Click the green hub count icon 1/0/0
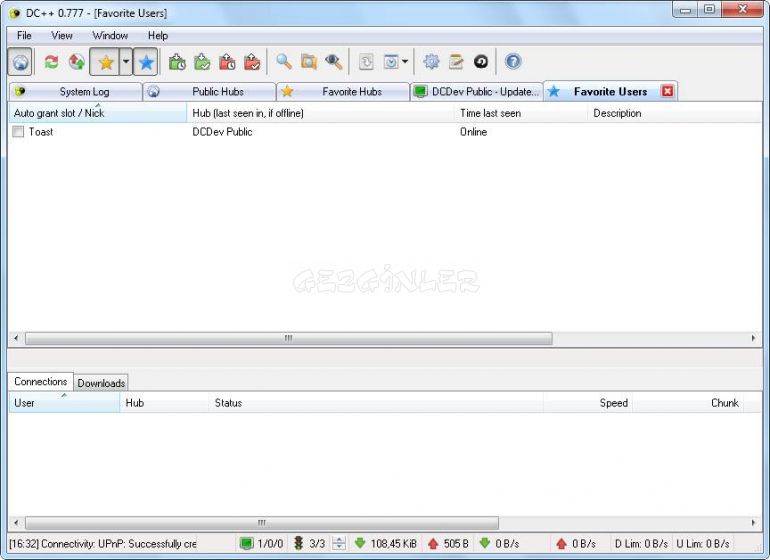Screen dimensions: 770x560 pos(246,544)
